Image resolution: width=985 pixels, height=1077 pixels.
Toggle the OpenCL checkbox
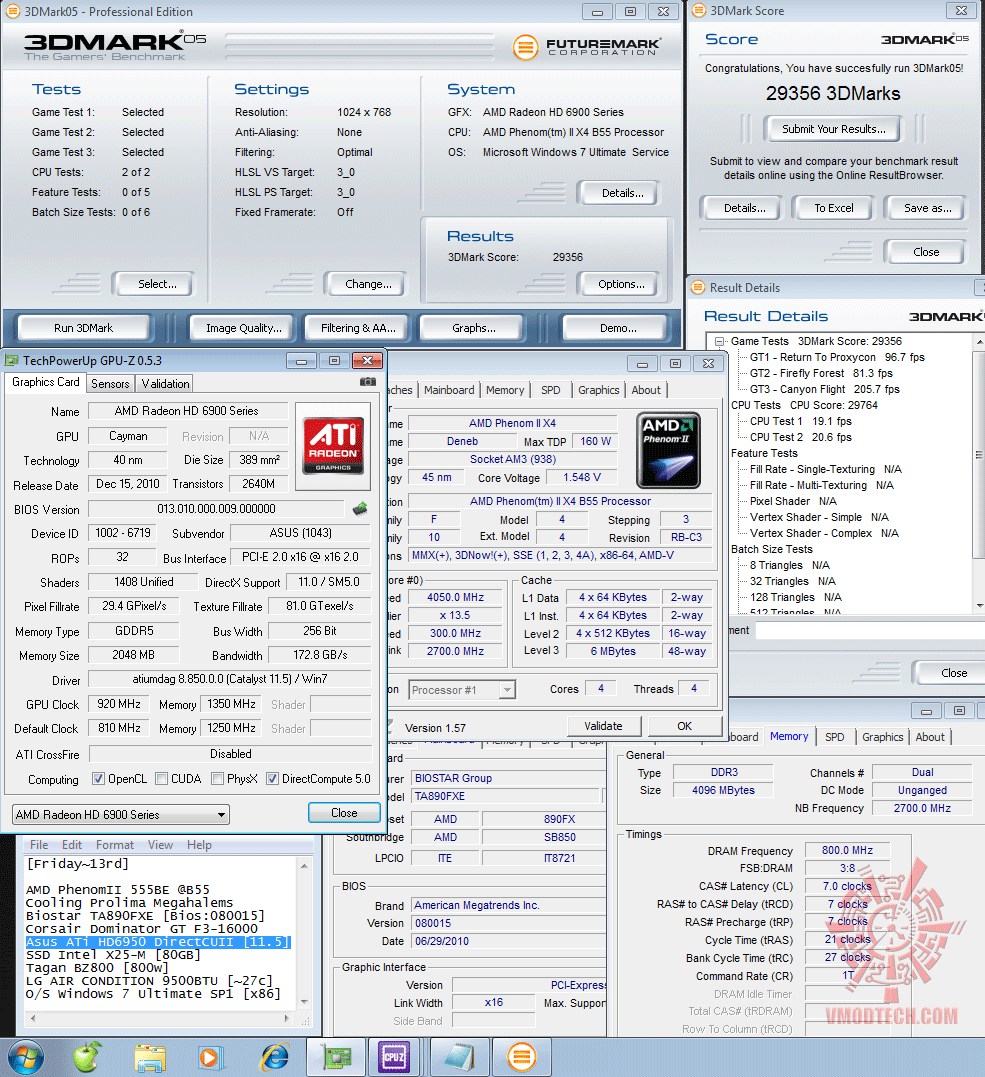99,778
